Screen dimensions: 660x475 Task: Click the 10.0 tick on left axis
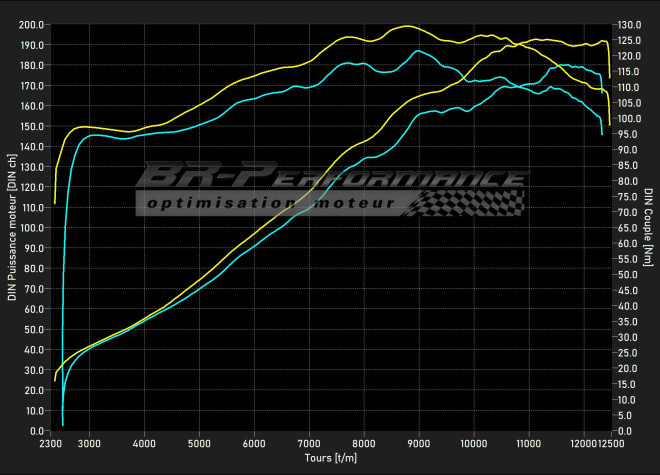34,411
